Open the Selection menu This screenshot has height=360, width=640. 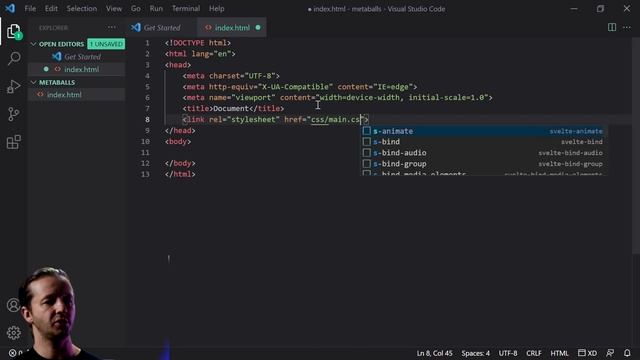tap(82, 9)
